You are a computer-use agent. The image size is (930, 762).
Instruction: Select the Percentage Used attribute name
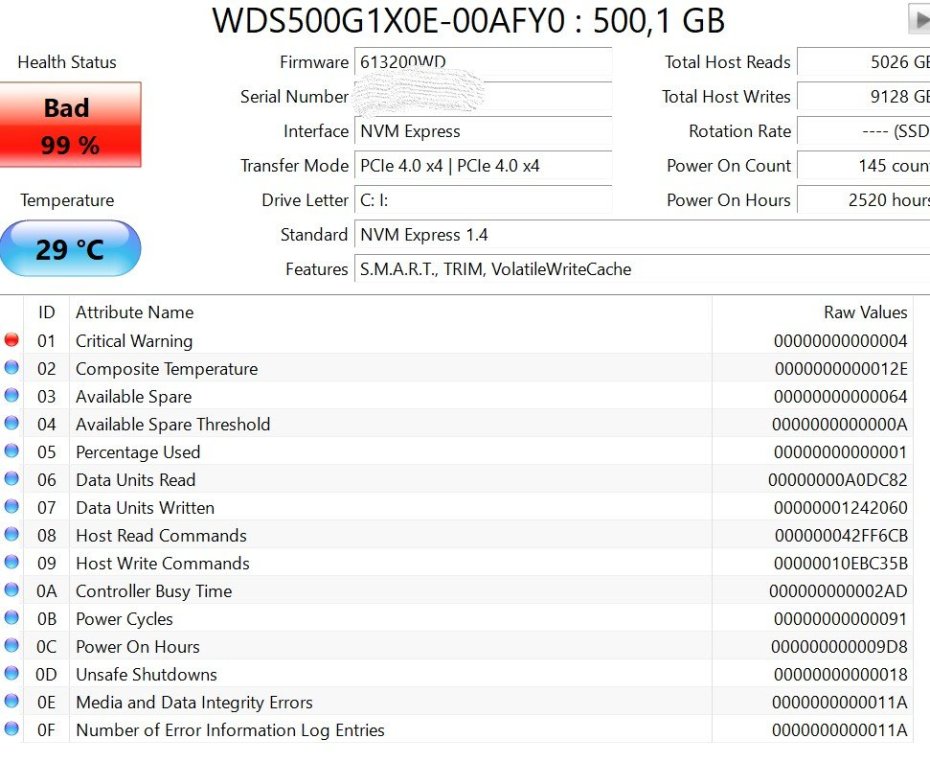coord(138,452)
